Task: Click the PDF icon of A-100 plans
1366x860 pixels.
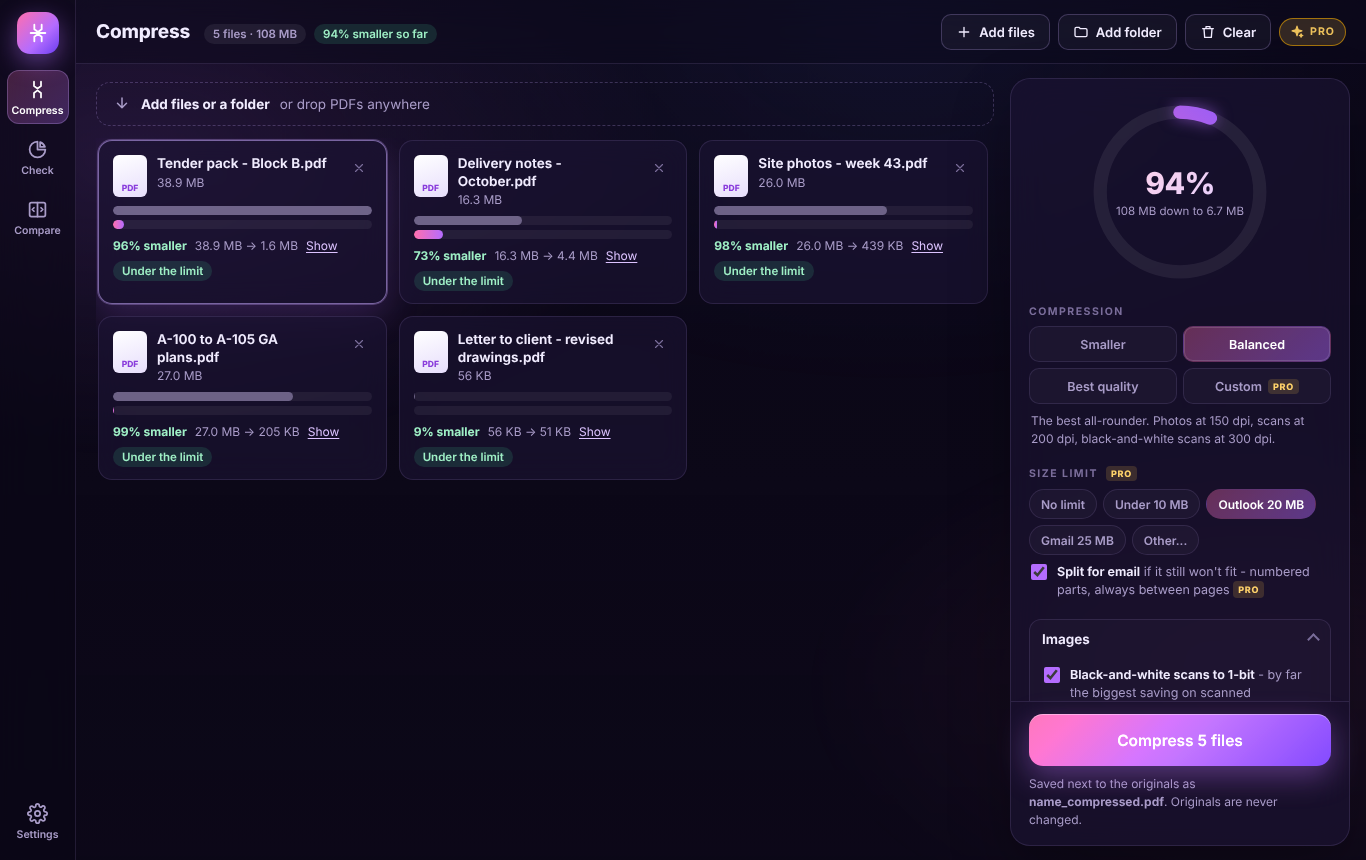Action: (130, 351)
